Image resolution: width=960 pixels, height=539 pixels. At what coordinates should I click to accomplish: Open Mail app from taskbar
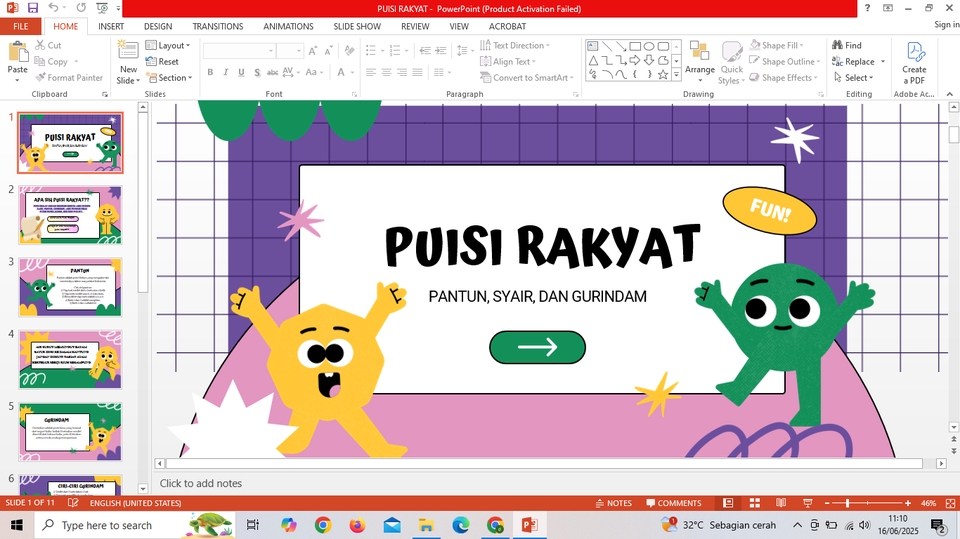tap(392, 525)
